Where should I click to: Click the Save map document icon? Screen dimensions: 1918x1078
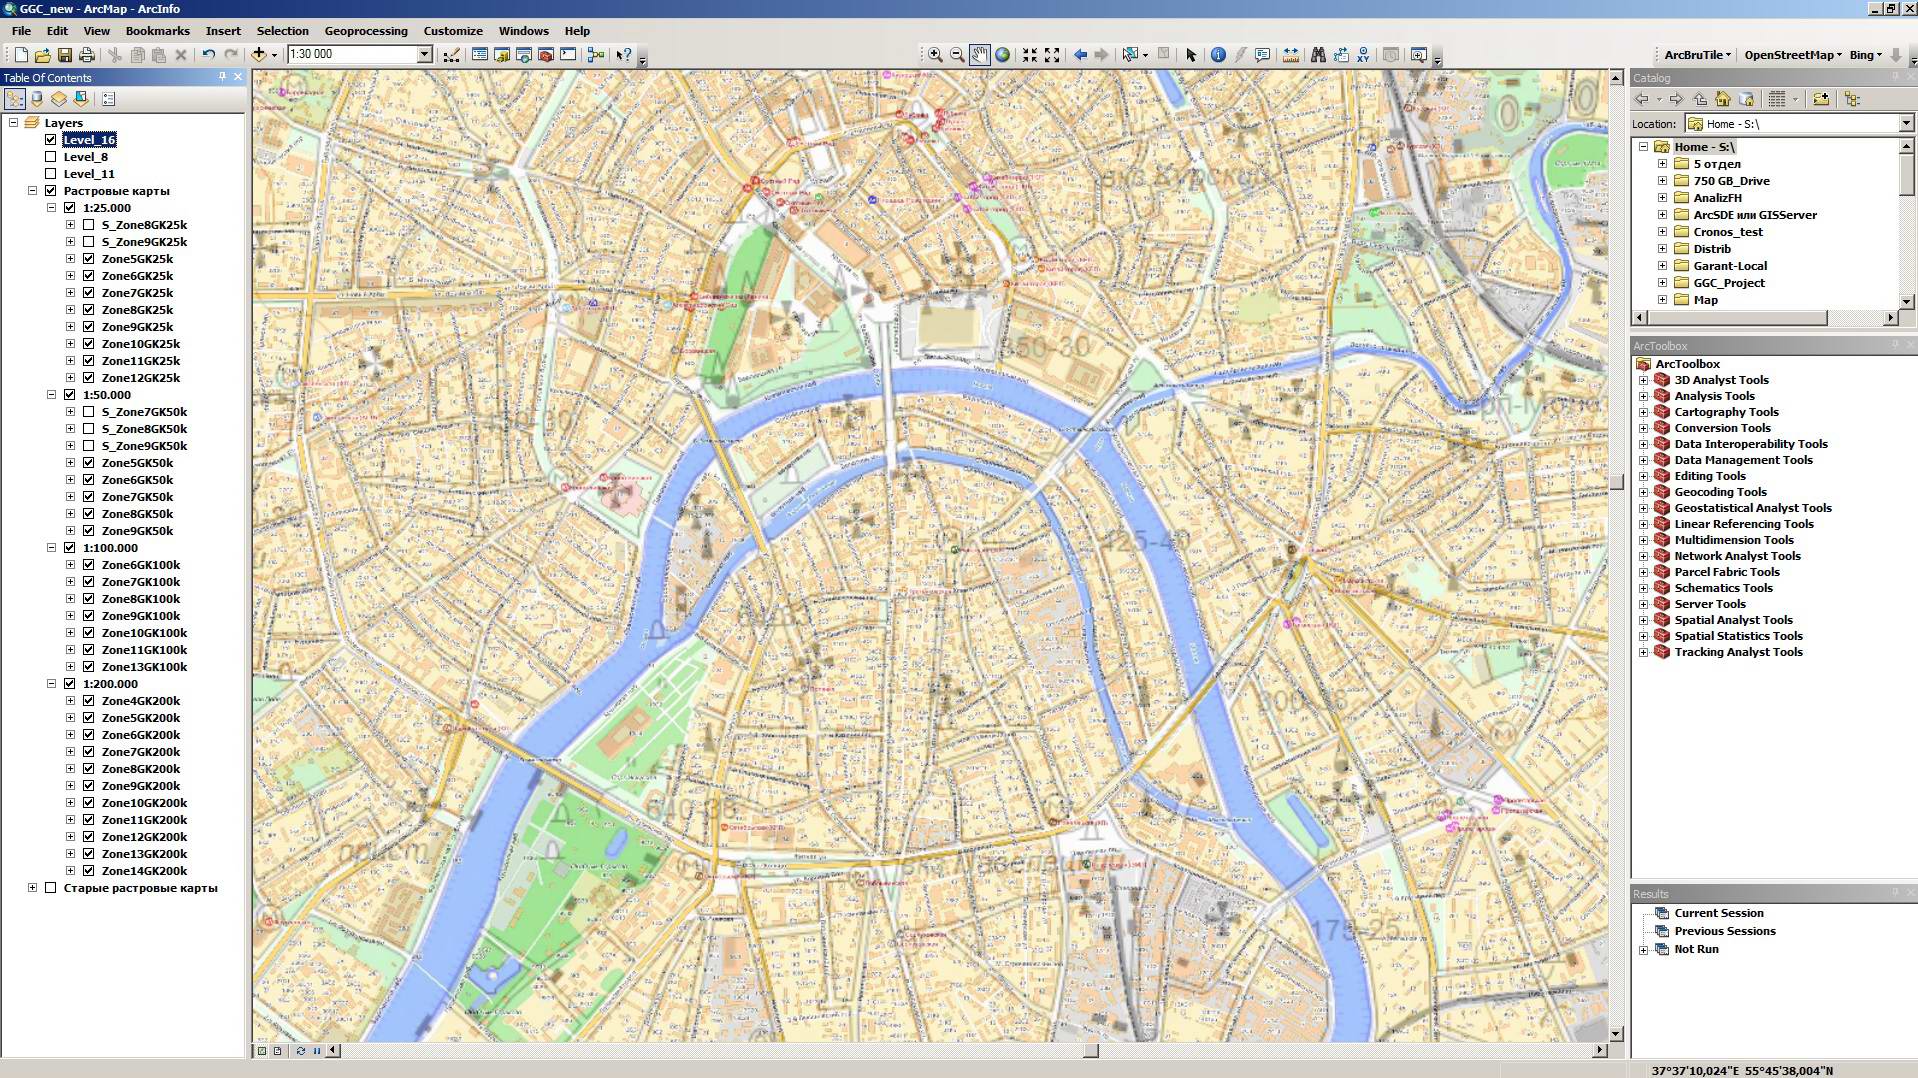point(65,55)
